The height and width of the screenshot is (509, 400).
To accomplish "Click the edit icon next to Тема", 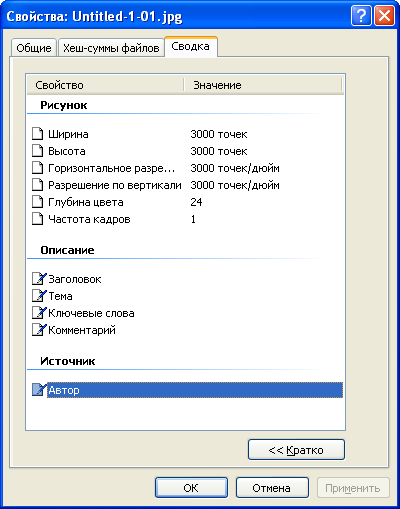I will coord(39,296).
